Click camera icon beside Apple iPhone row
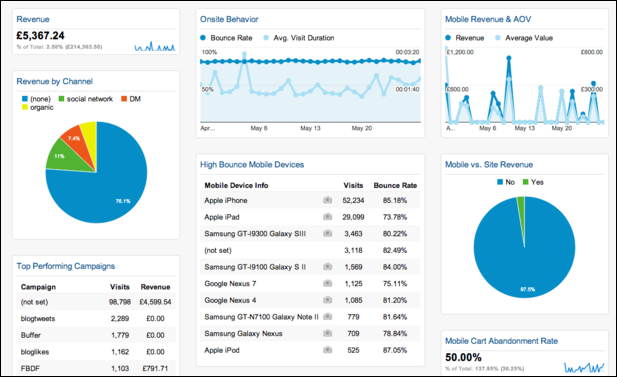The height and width of the screenshot is (377, 617). click(327, 200)
